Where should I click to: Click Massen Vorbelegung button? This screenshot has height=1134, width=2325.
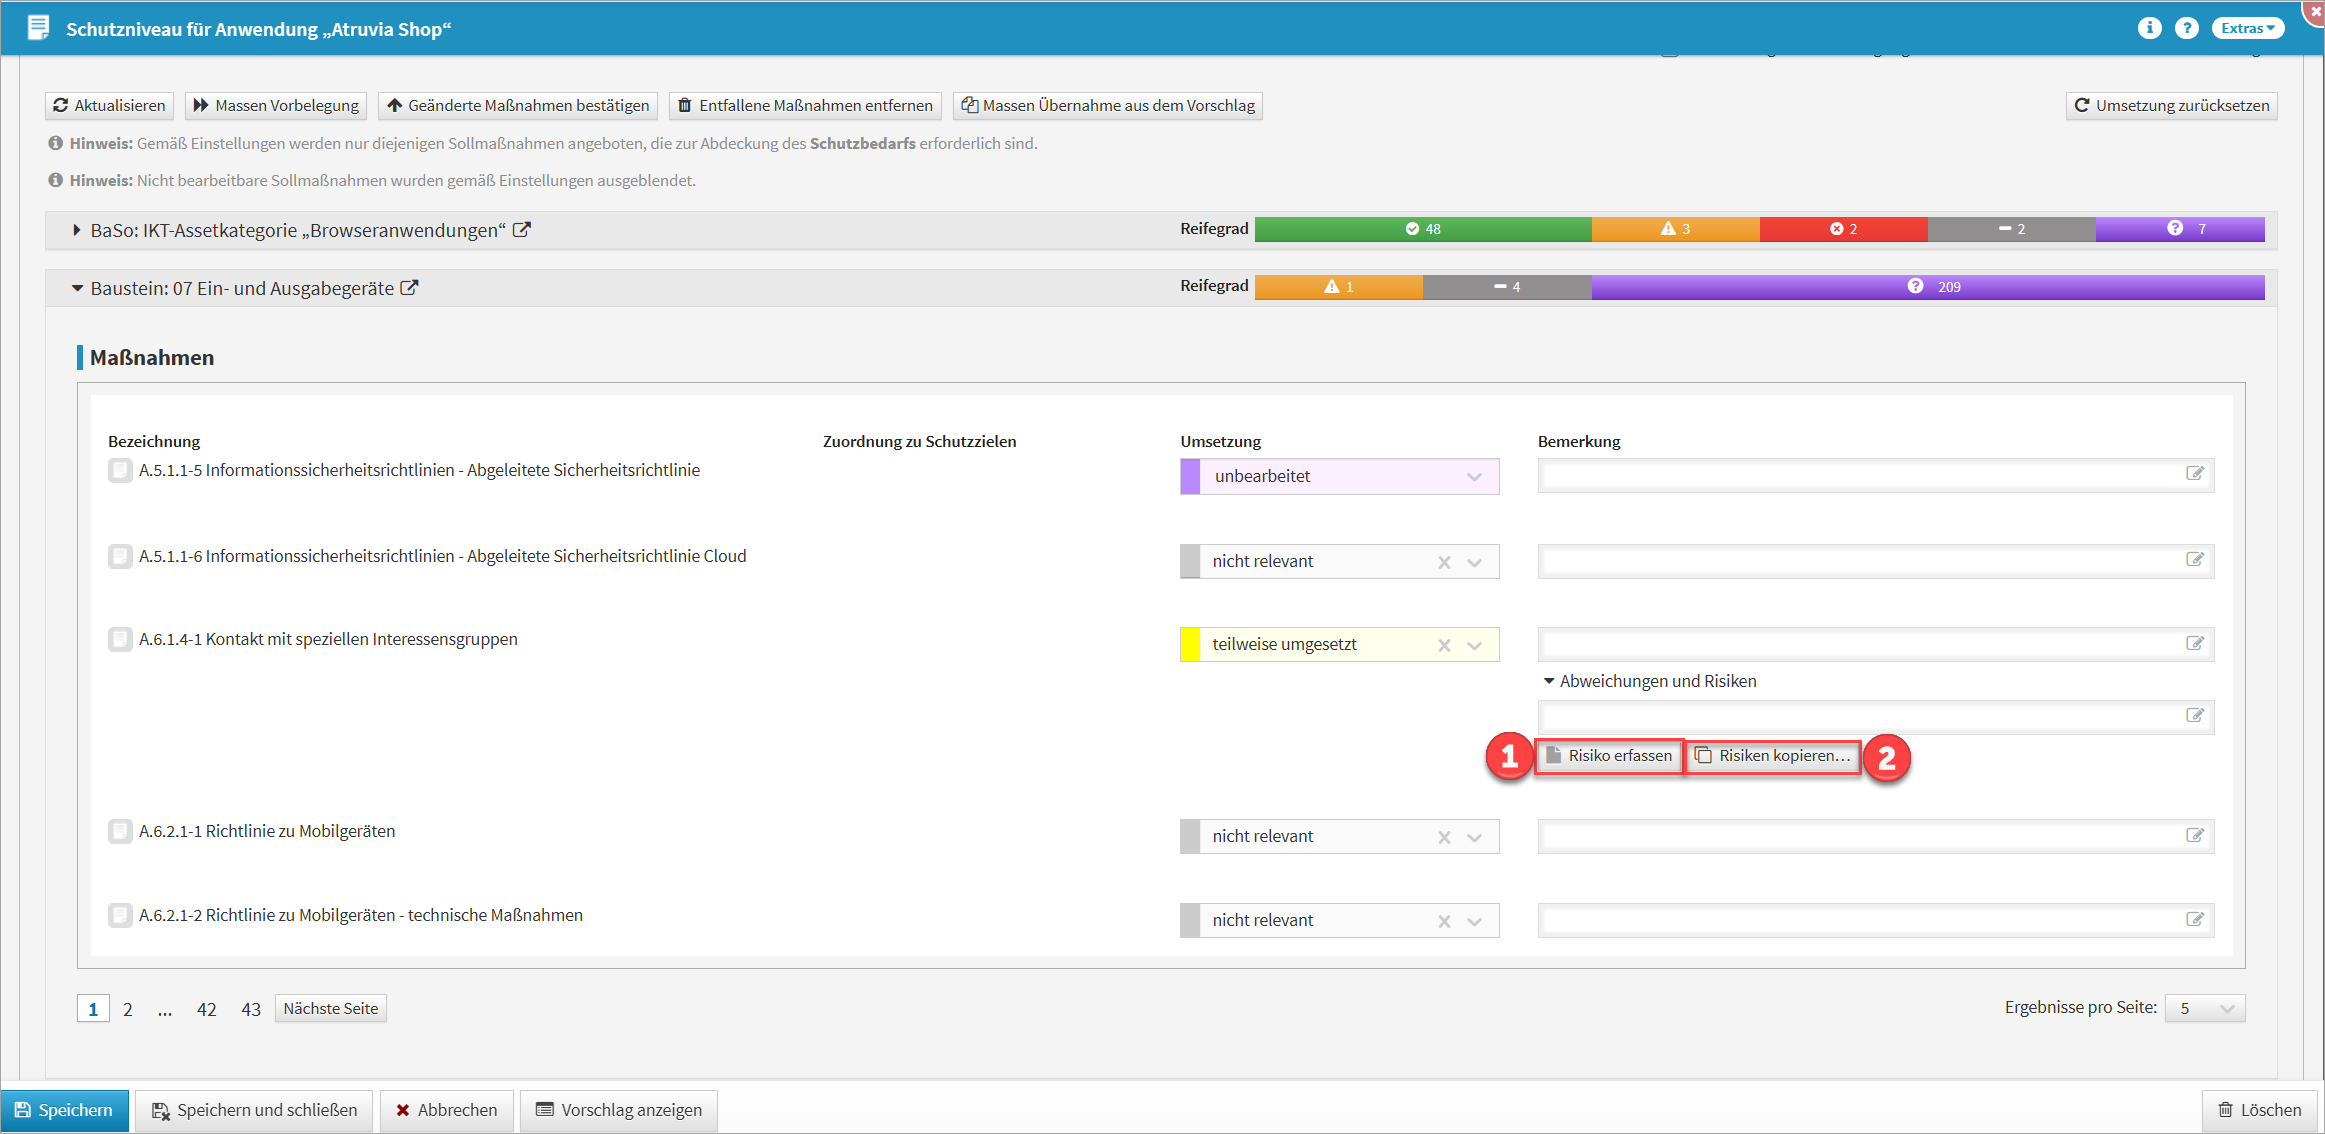point(276,106)
